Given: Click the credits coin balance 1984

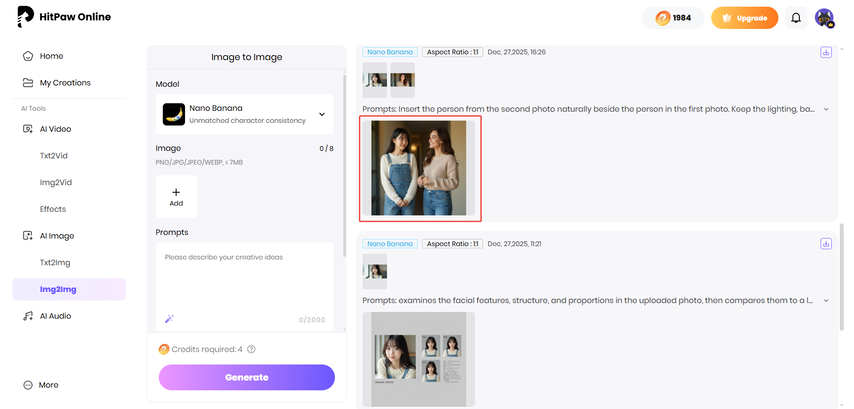Looking at the screenshot, I should coord(673,18).
